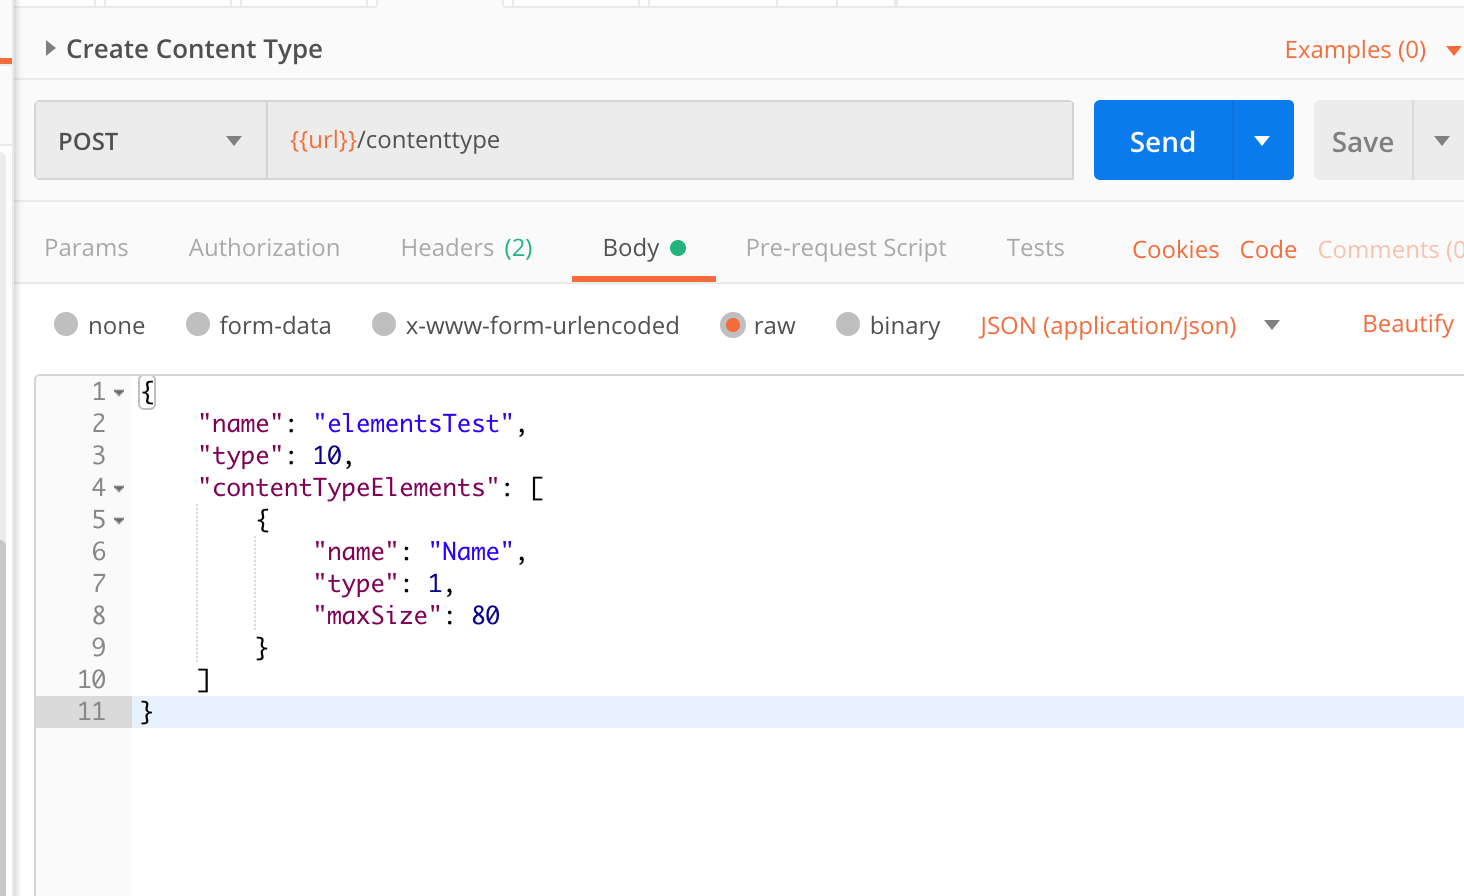Click the Save button
The height and width of the screenshot is (896, 1464).
(x=1362, y=142)
